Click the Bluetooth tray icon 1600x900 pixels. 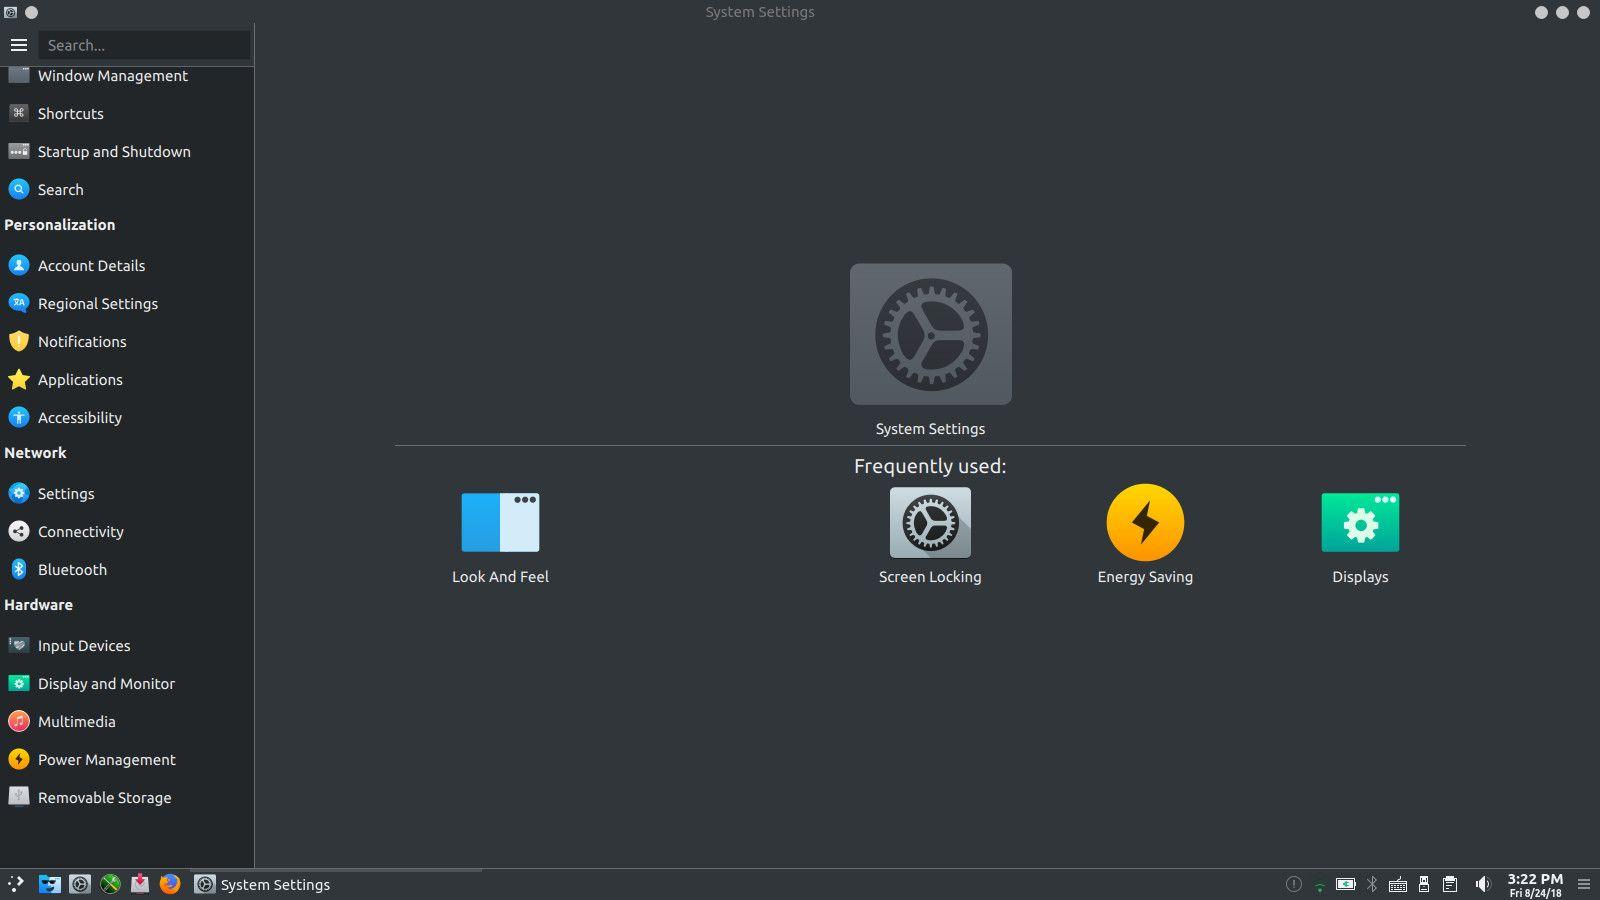coord(1372,884)
